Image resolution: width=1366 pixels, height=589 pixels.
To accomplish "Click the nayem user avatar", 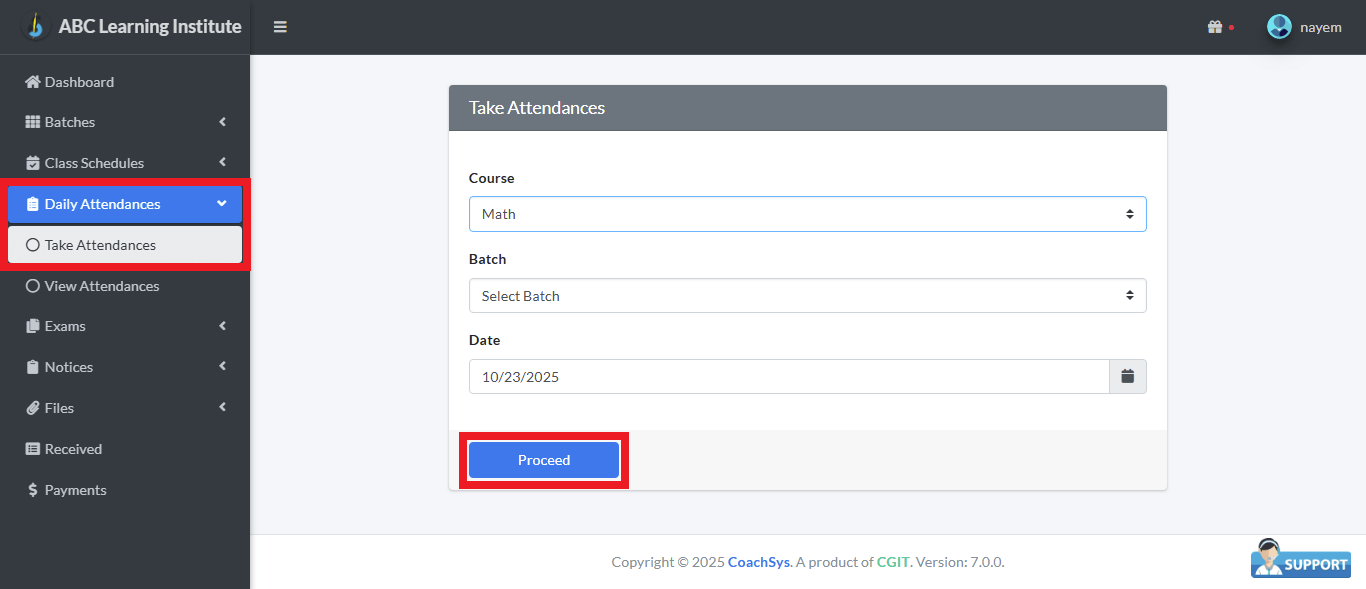I will (1279, 27).
